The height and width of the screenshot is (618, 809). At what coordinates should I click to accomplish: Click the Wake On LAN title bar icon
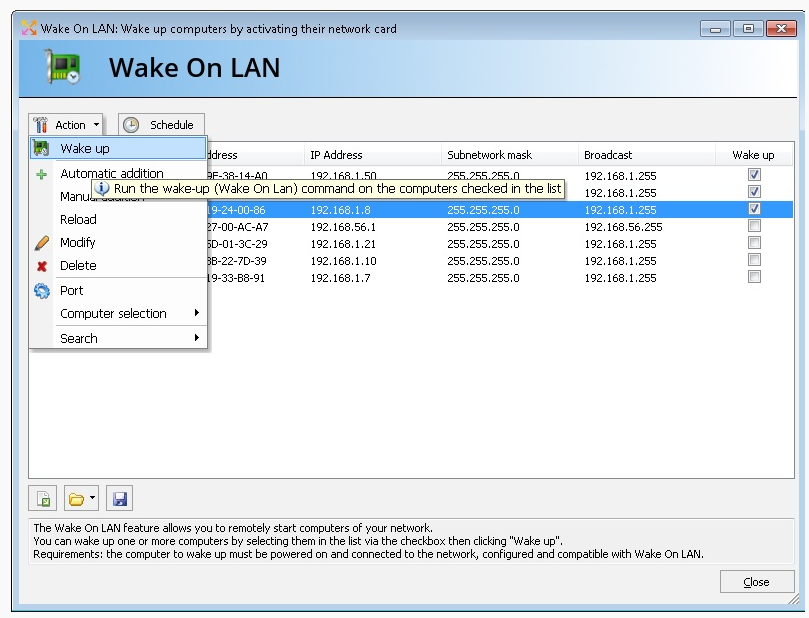click(x=29, y=28)
